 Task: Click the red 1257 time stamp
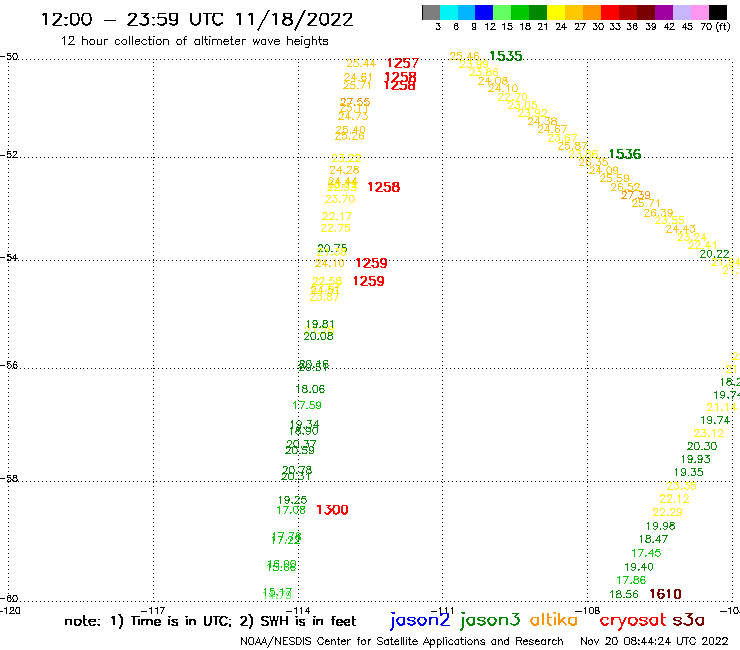tap(403, 63)
